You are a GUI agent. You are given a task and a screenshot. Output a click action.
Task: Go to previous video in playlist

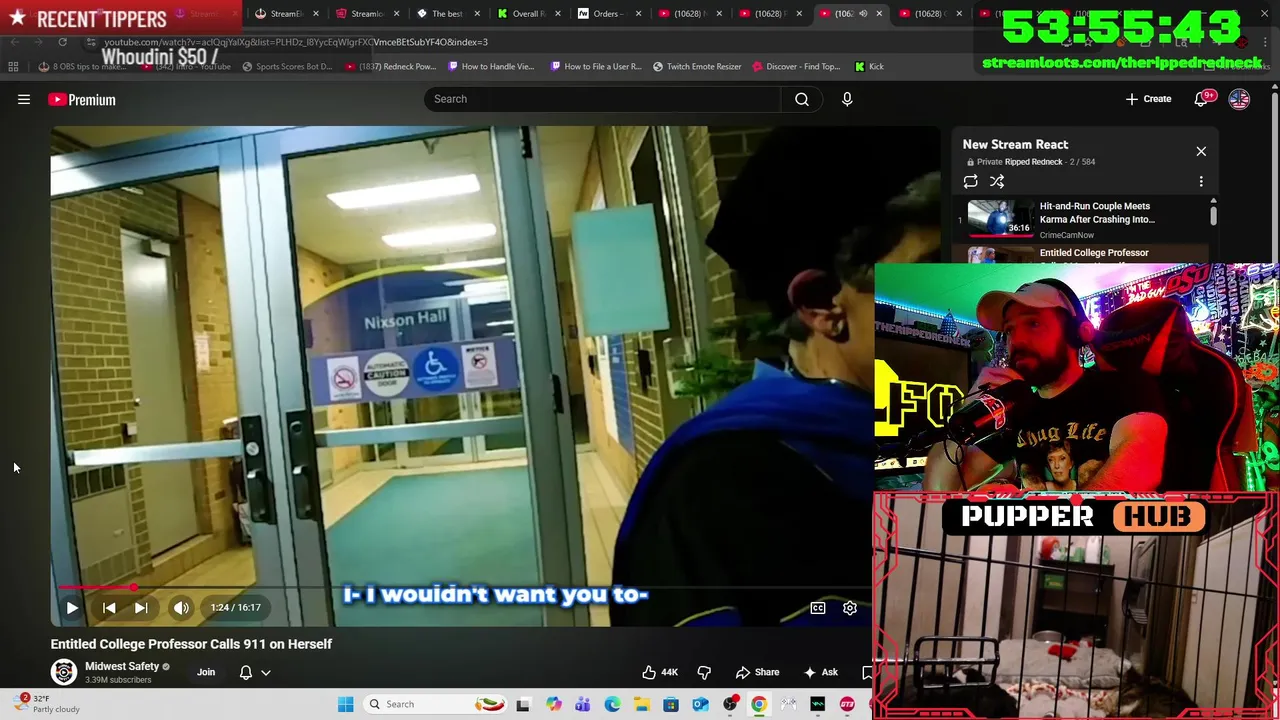[x=109, y=608]
